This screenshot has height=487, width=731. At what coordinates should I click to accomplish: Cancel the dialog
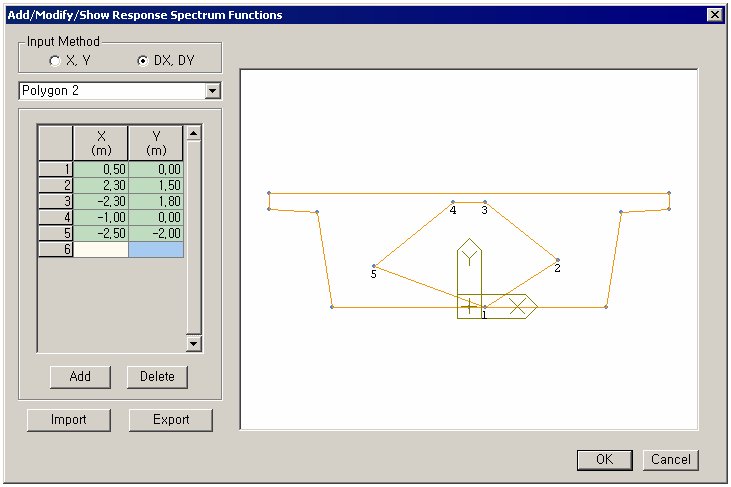tap(670, 459)
